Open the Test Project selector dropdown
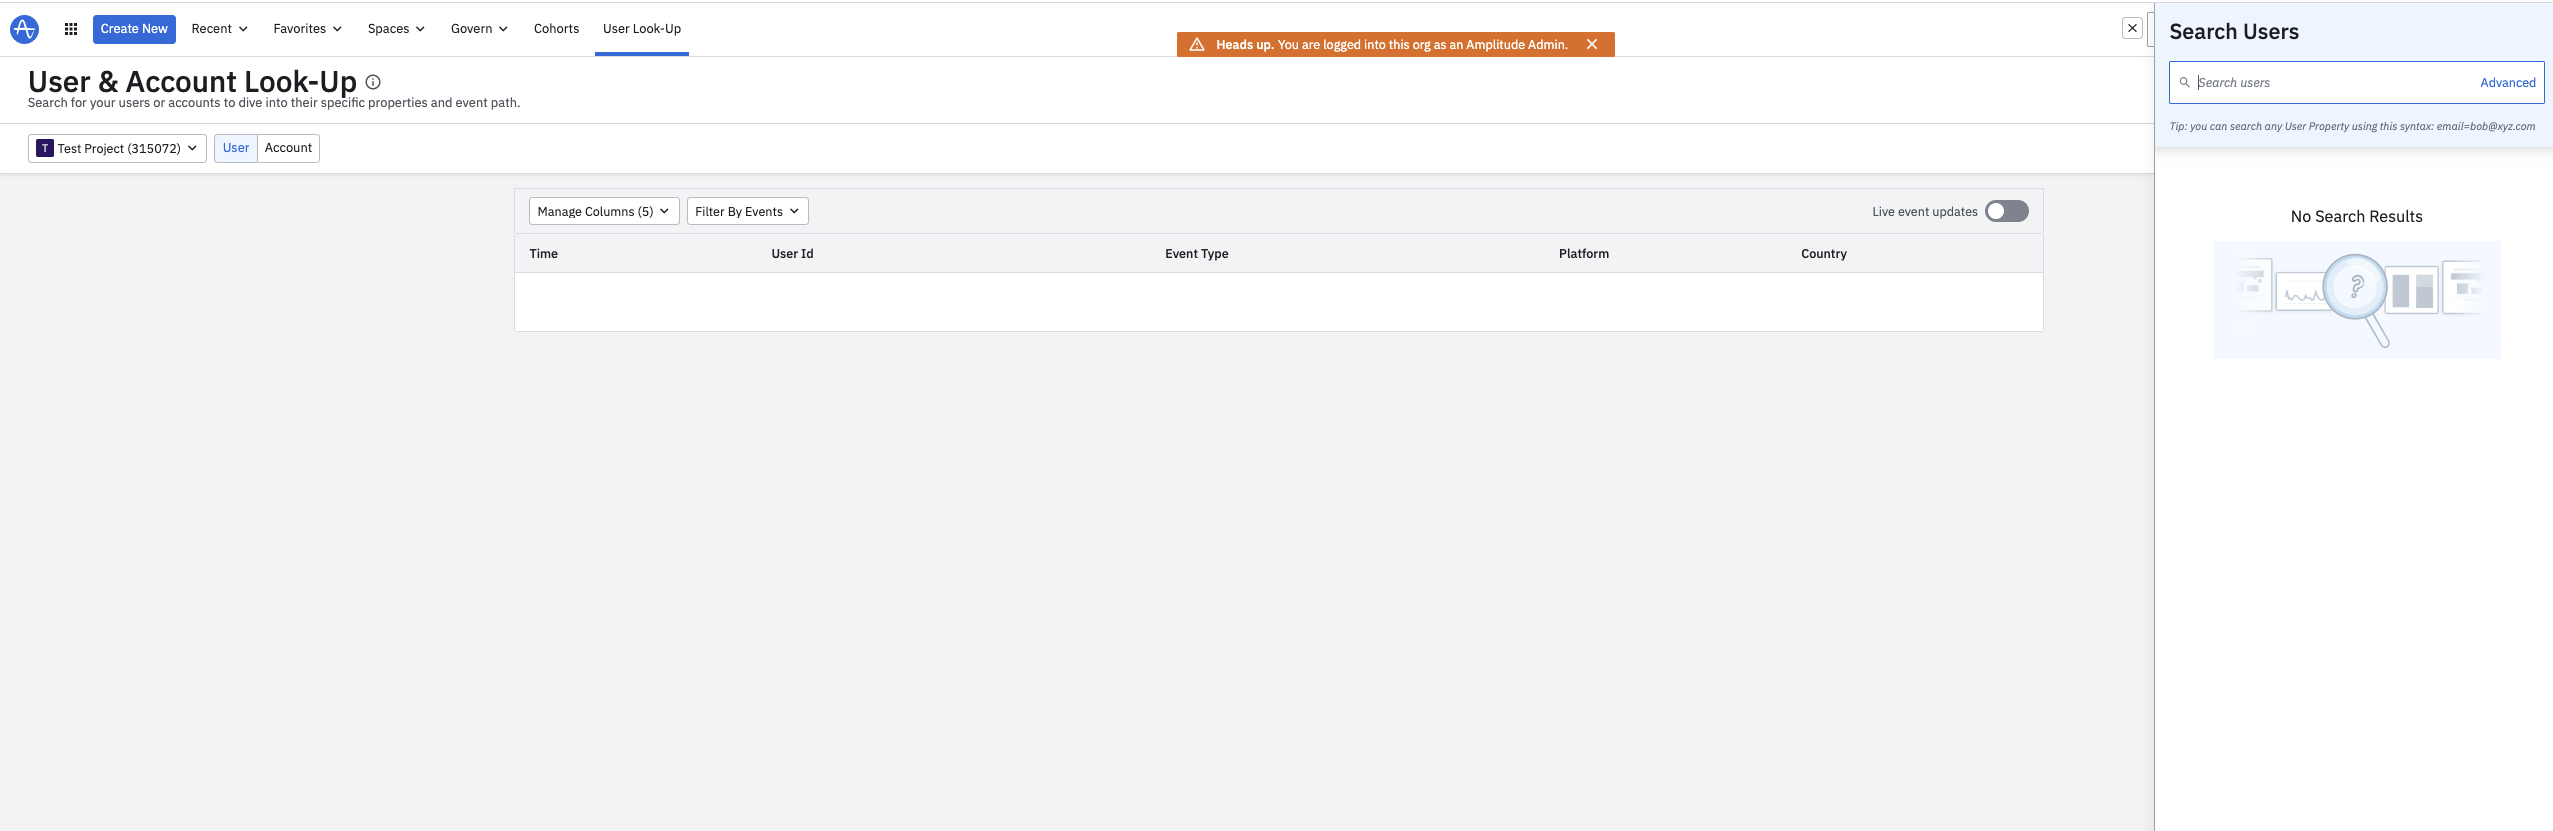The image size is (2553, 831). (117, 148)
